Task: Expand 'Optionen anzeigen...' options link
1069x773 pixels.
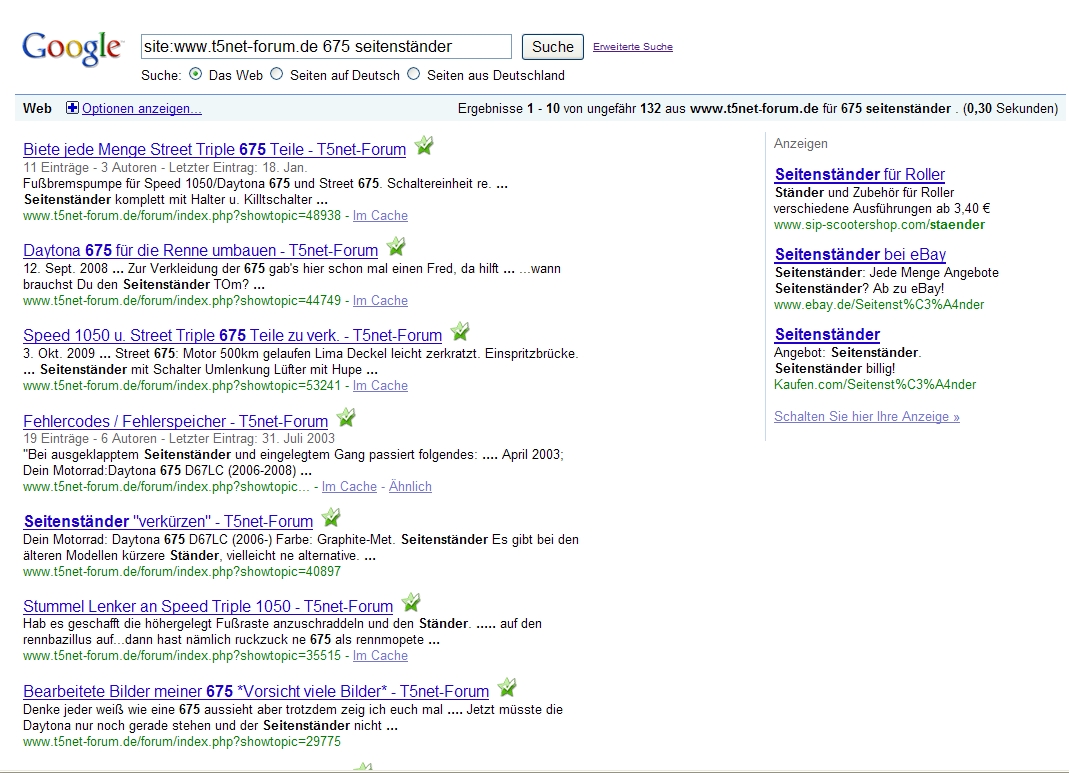Action: (x=142, y=108)
